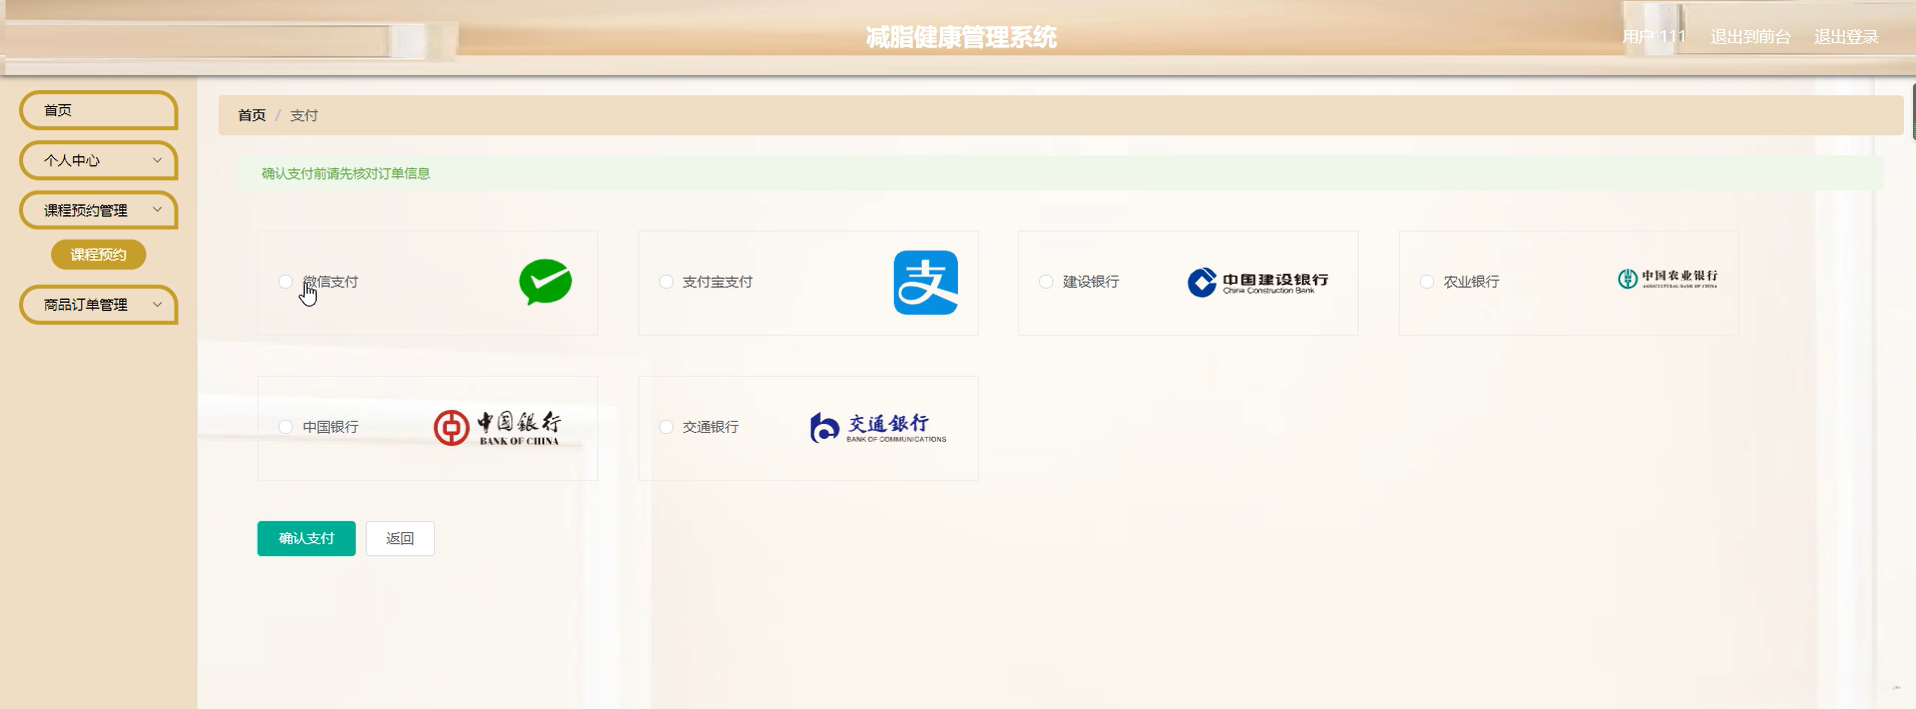Click the Bank of Communications logo
The image size is (1916, 709).
(878, 427)
